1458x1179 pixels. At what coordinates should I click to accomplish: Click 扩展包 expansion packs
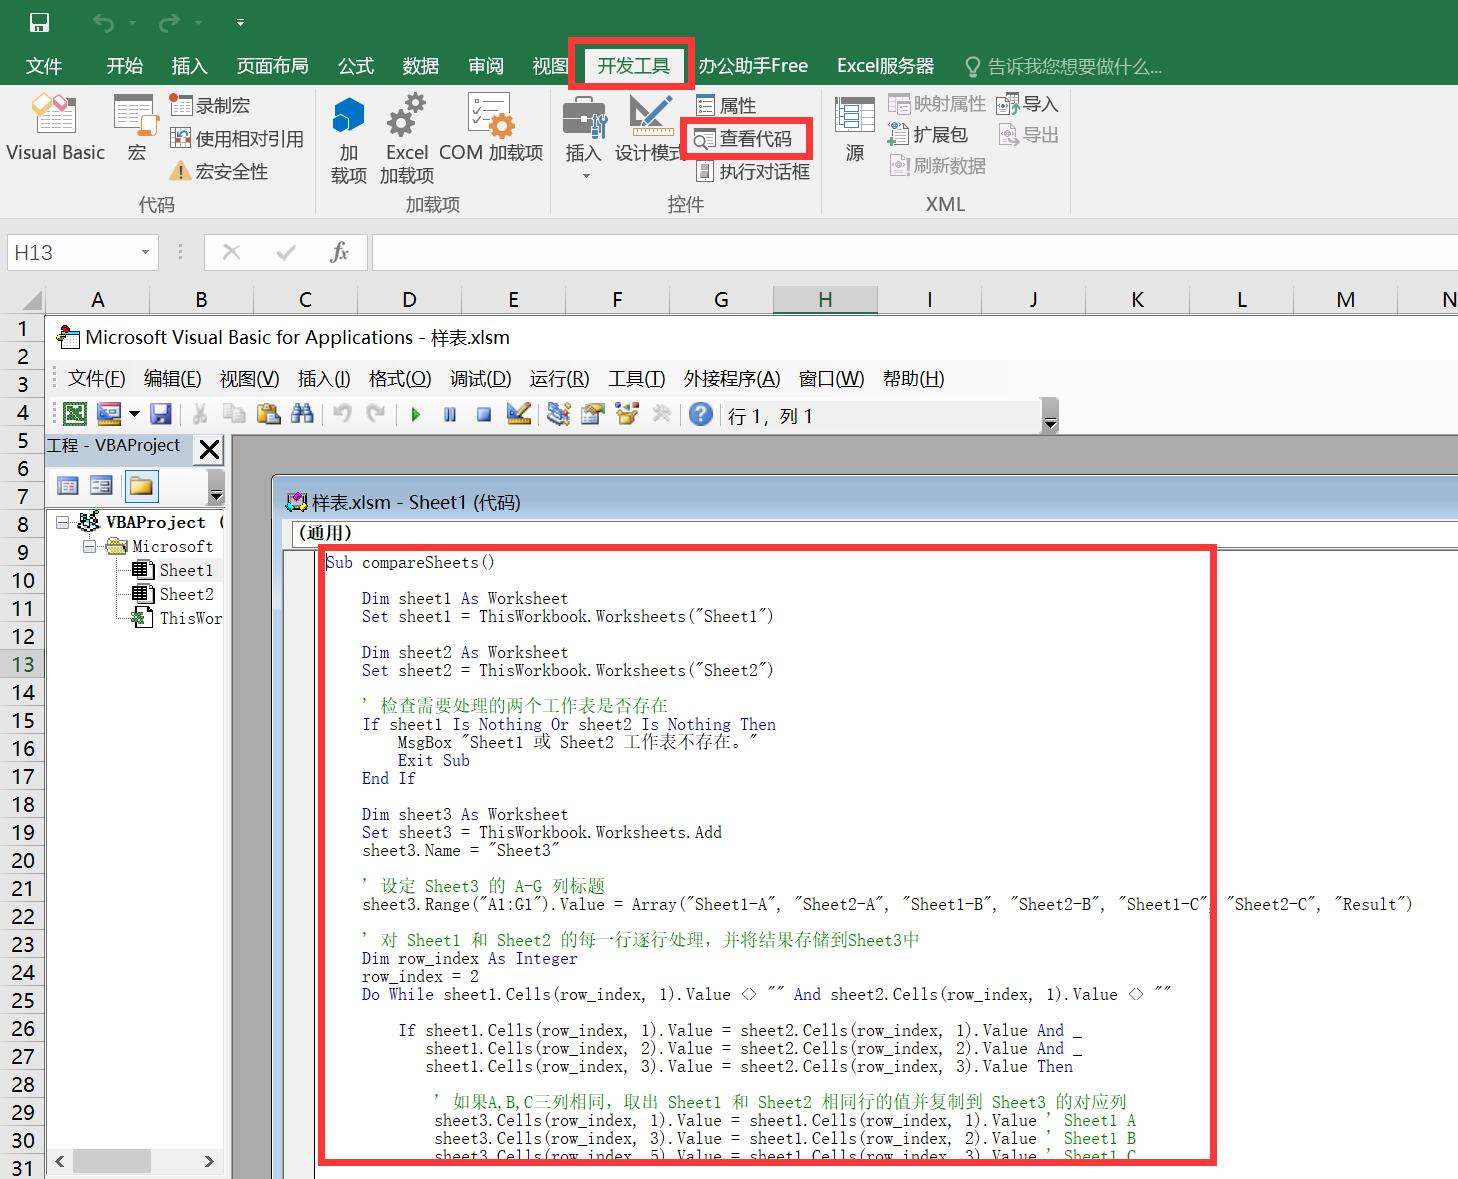point(927,134)
